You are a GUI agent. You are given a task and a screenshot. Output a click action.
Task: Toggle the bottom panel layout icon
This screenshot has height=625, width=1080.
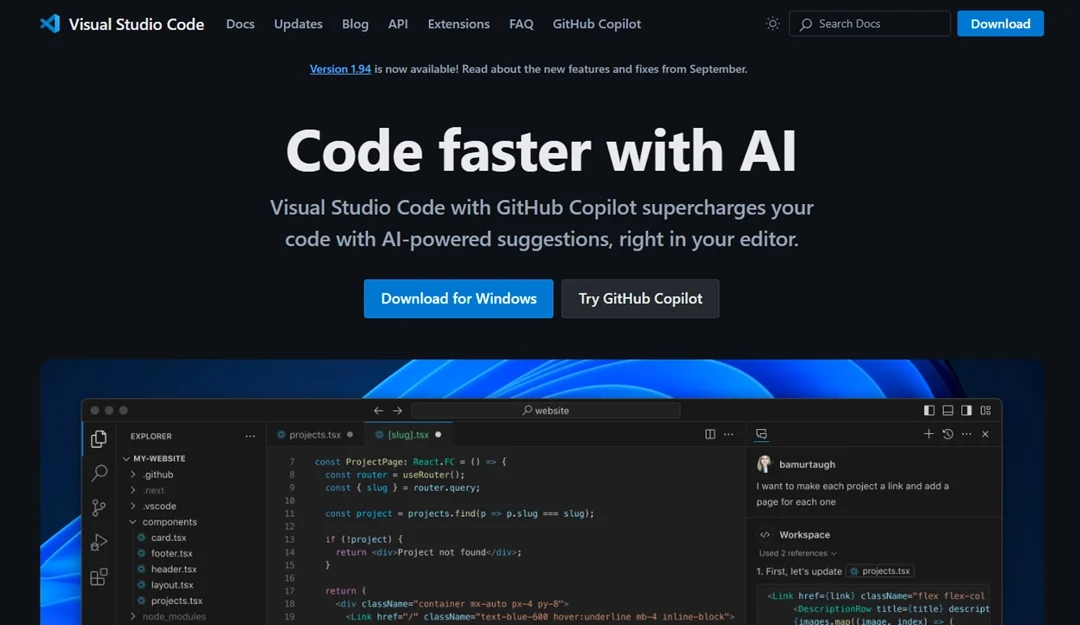coord(948,410)
